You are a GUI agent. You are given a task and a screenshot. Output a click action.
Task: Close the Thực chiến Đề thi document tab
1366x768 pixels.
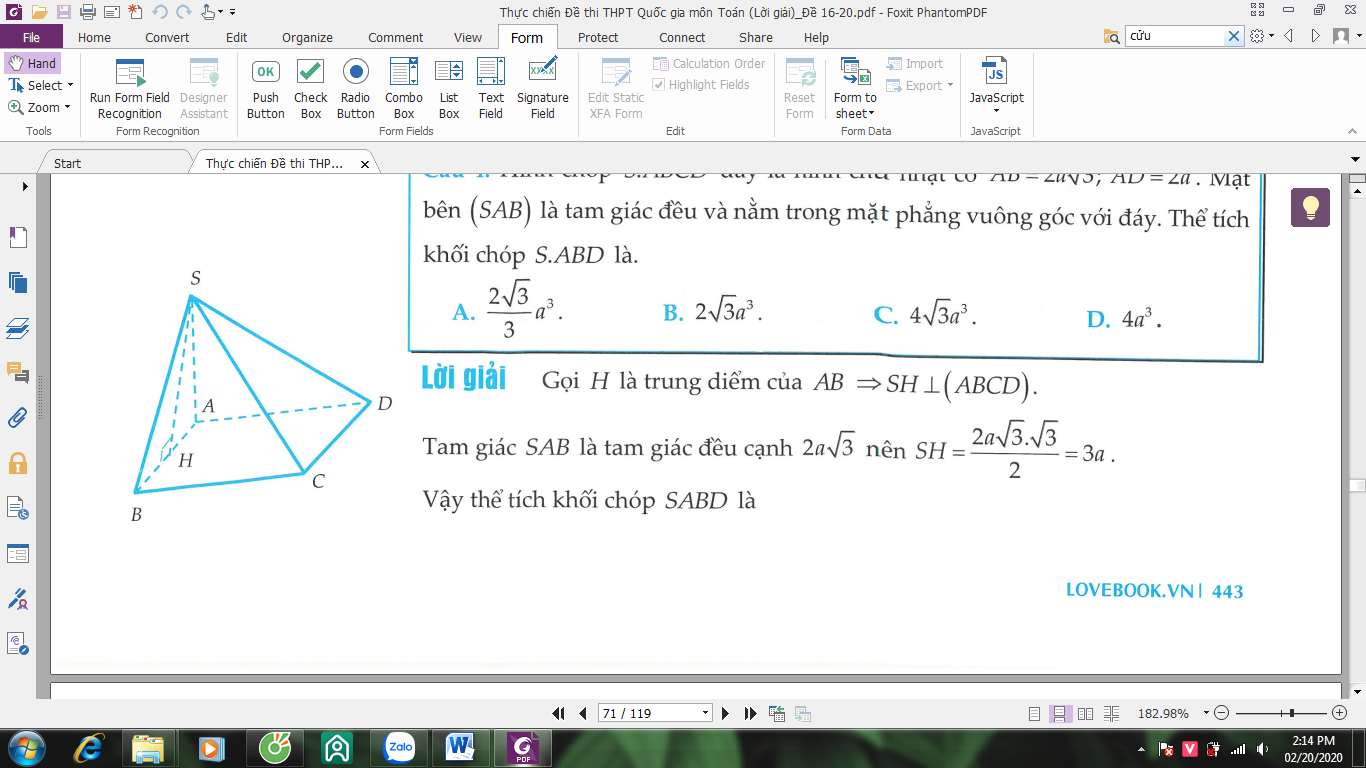point(365,164)
